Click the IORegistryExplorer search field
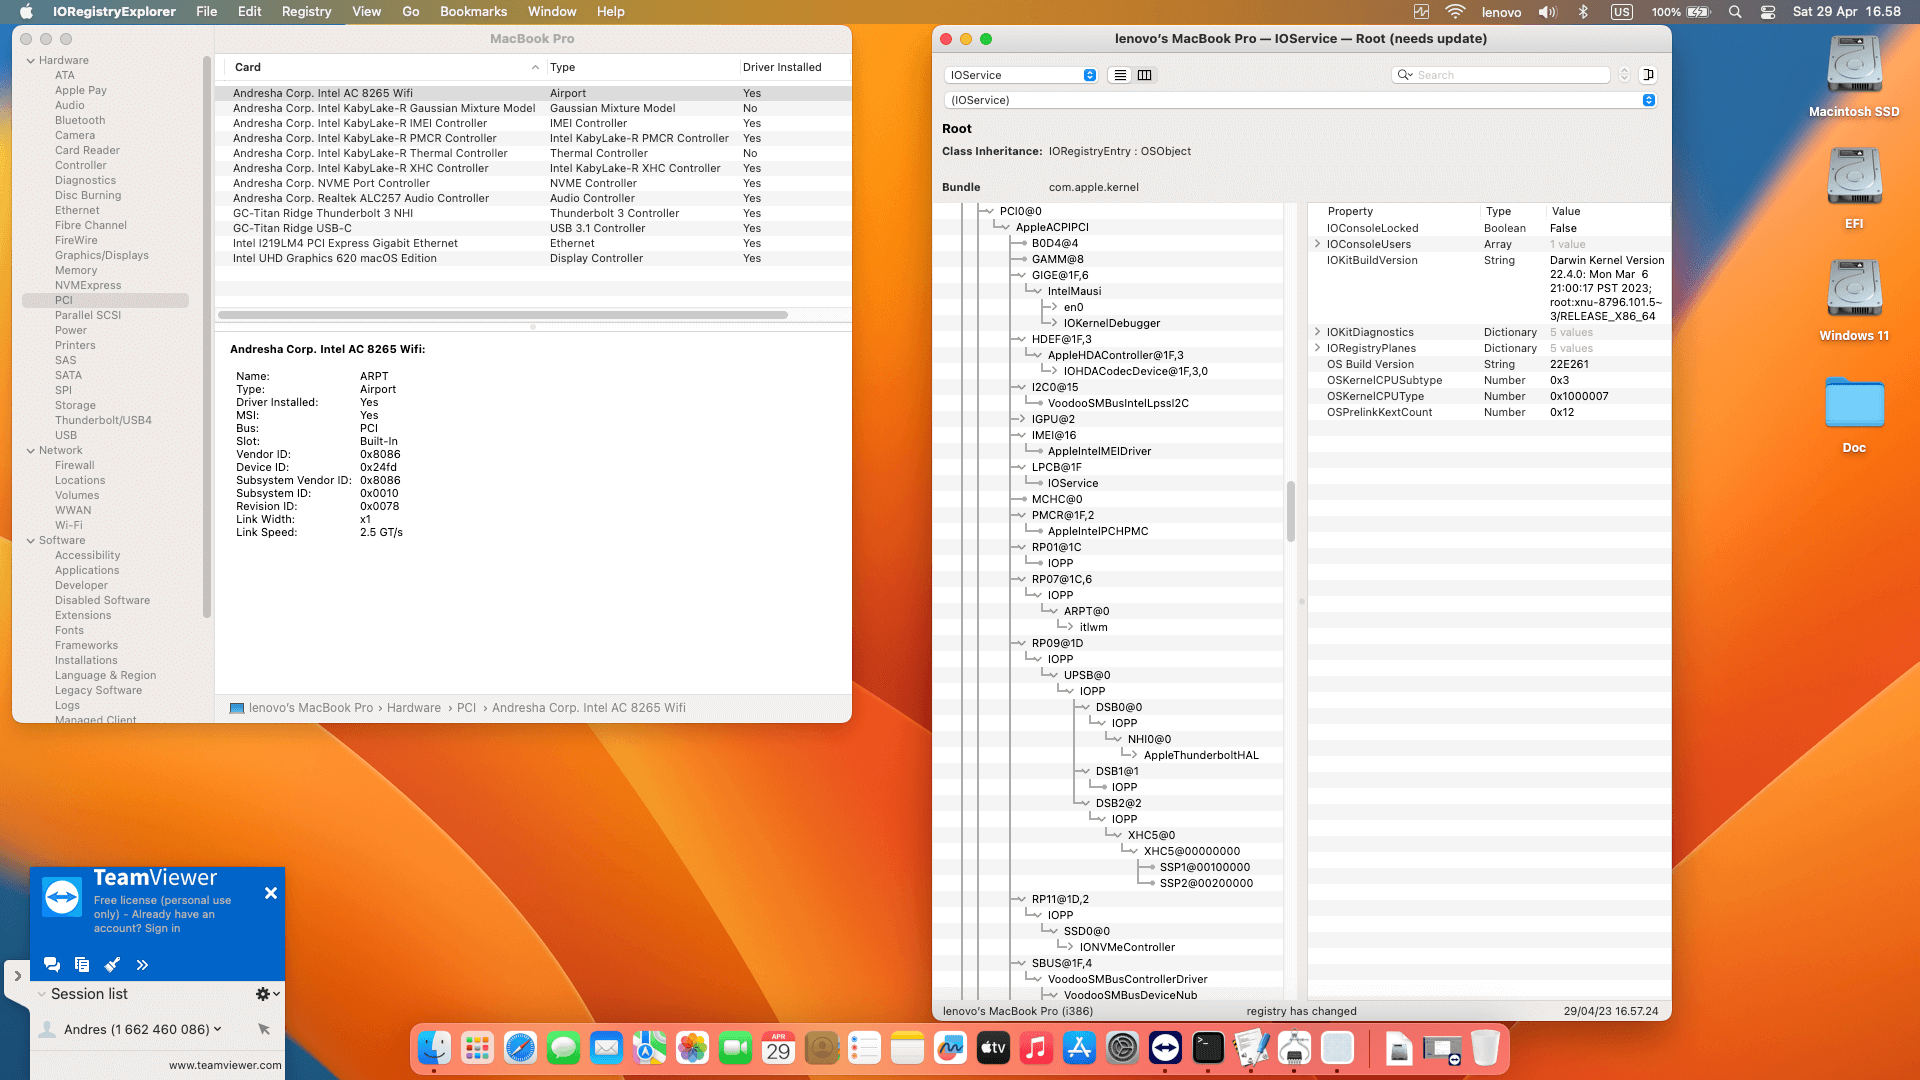The image size is (1920, 1080). tap(1500, 75)
